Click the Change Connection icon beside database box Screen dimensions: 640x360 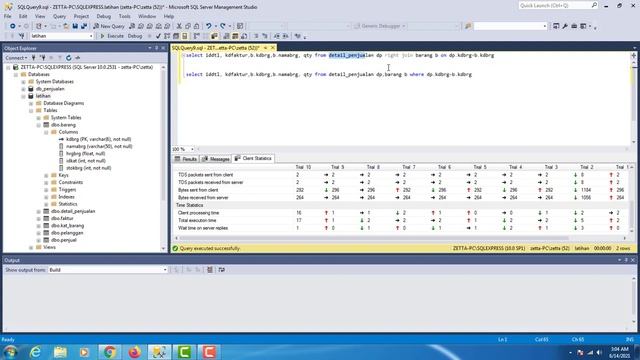pyautogui.click(x=22, y=36)
